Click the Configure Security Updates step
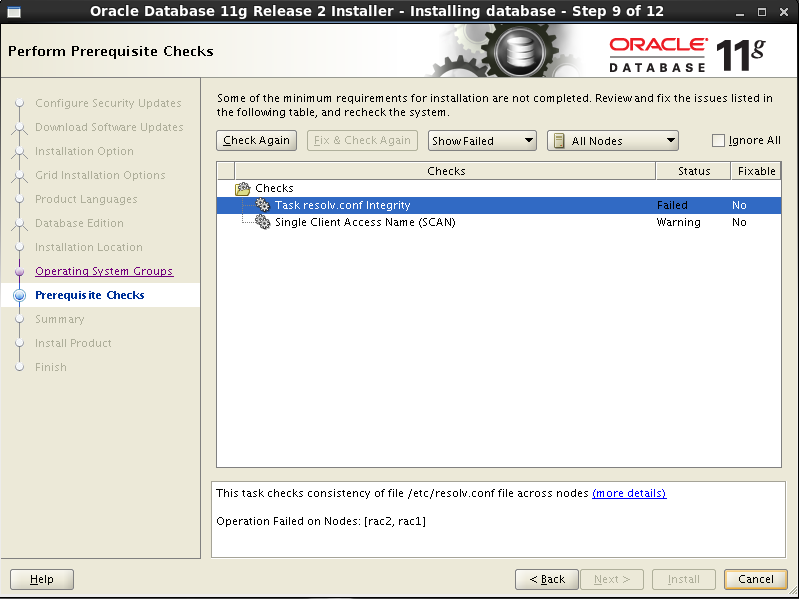The image size is (799, 599). pyautogui.click(x=108, y=103)
